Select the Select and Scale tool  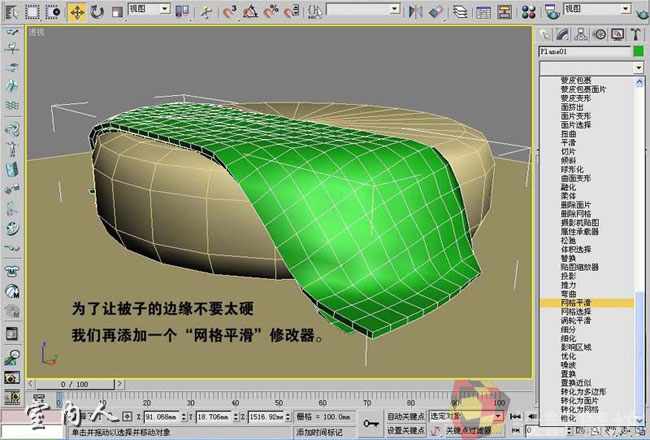[117, 12]
